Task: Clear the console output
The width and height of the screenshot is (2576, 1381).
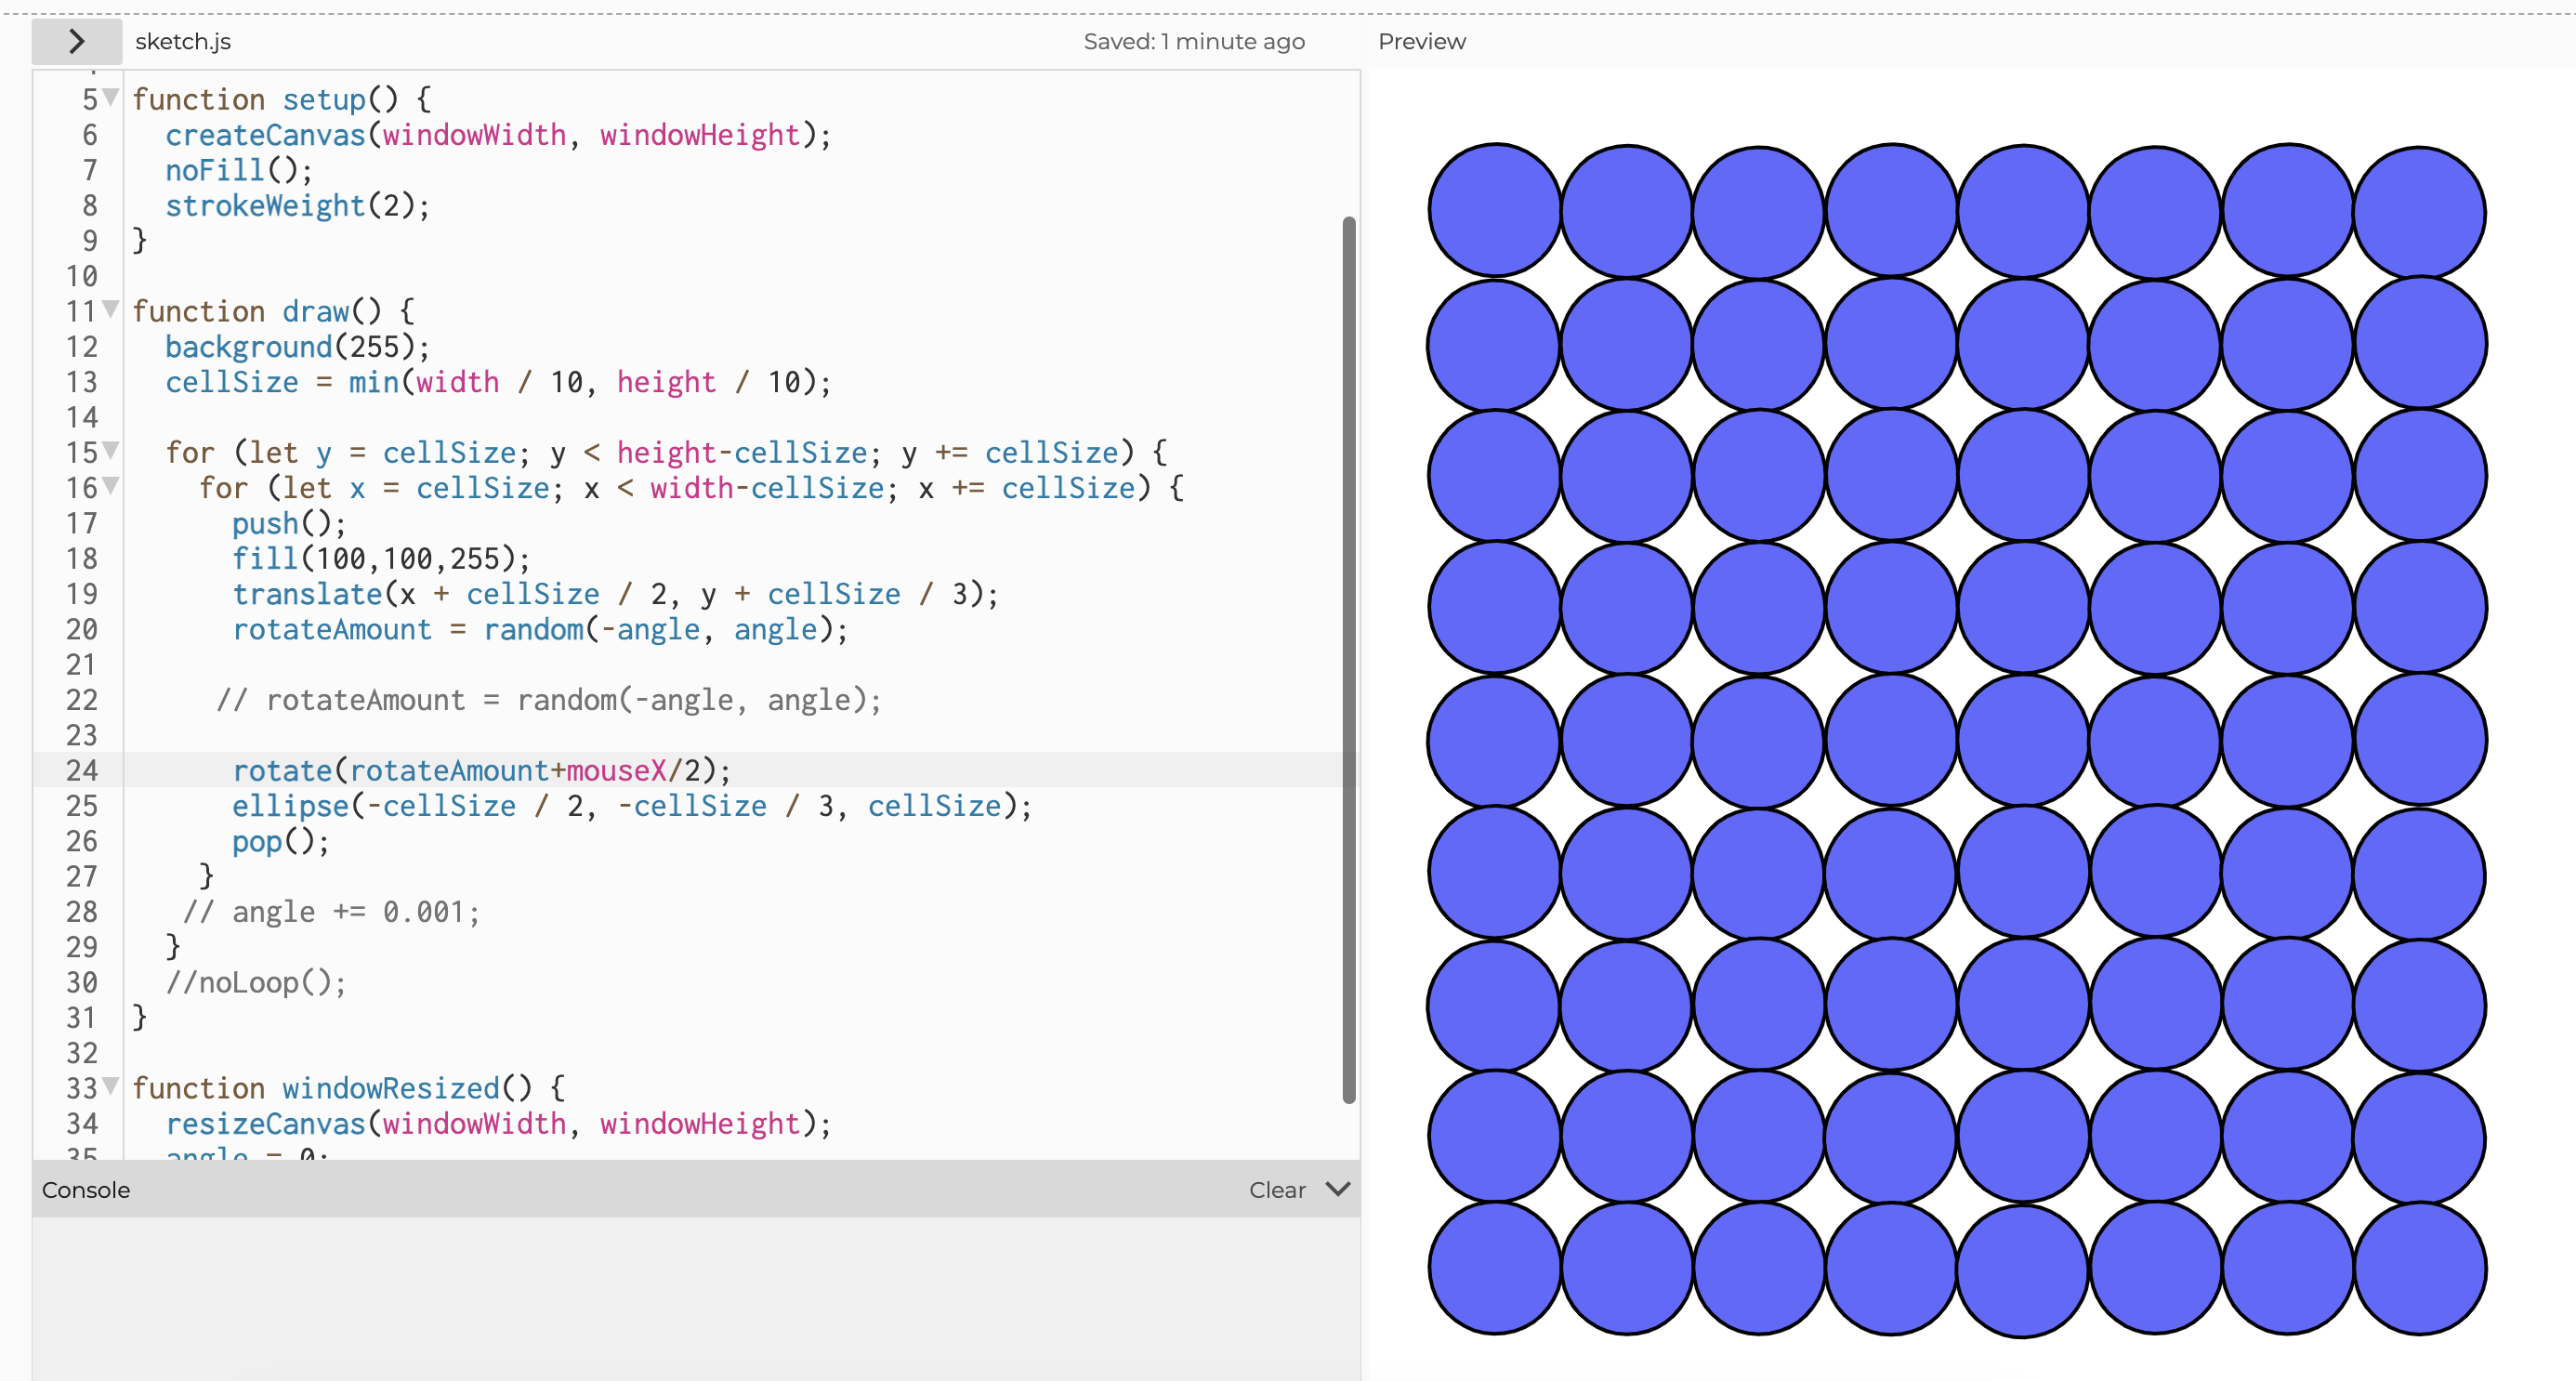Action: 1276,1189
